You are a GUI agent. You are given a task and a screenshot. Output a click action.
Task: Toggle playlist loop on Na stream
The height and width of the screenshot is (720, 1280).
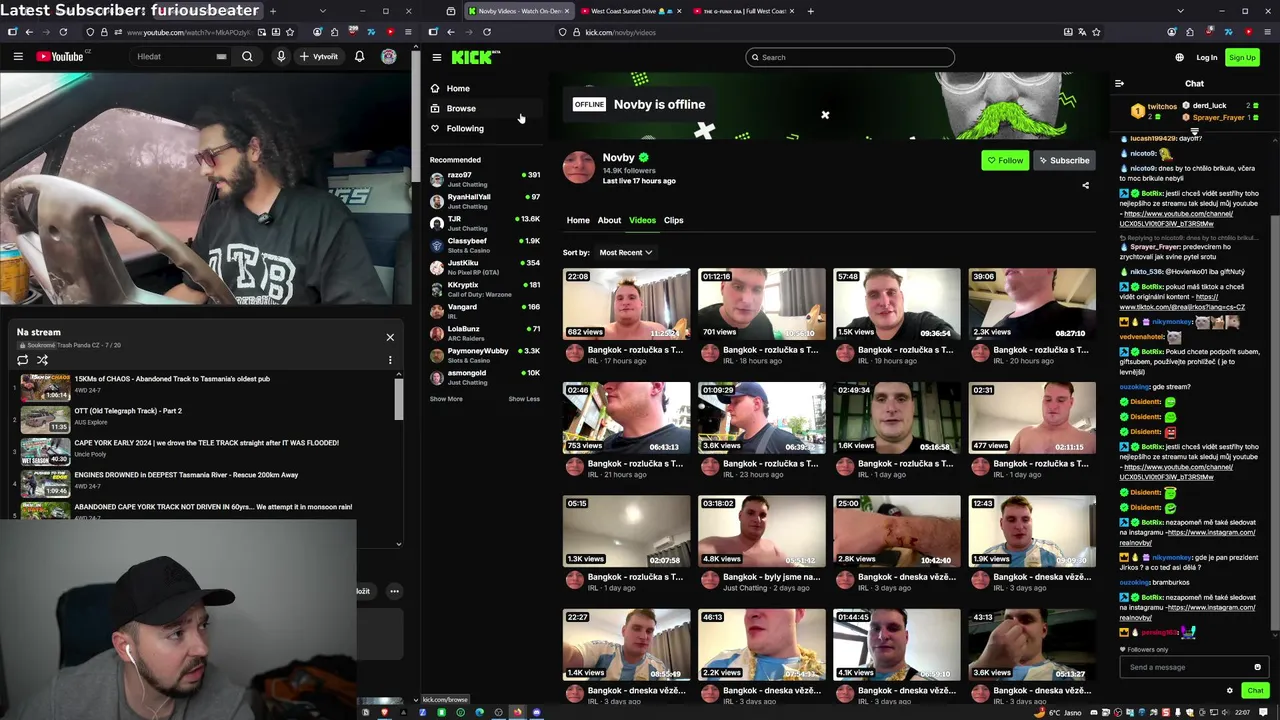pyautogui.click(x=23, y=360)
